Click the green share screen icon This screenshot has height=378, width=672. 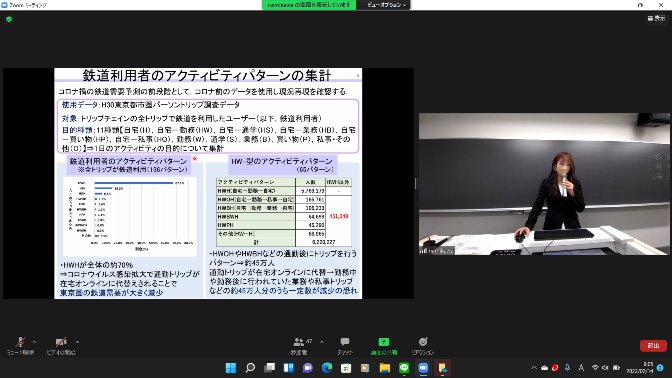click(384, 345)
